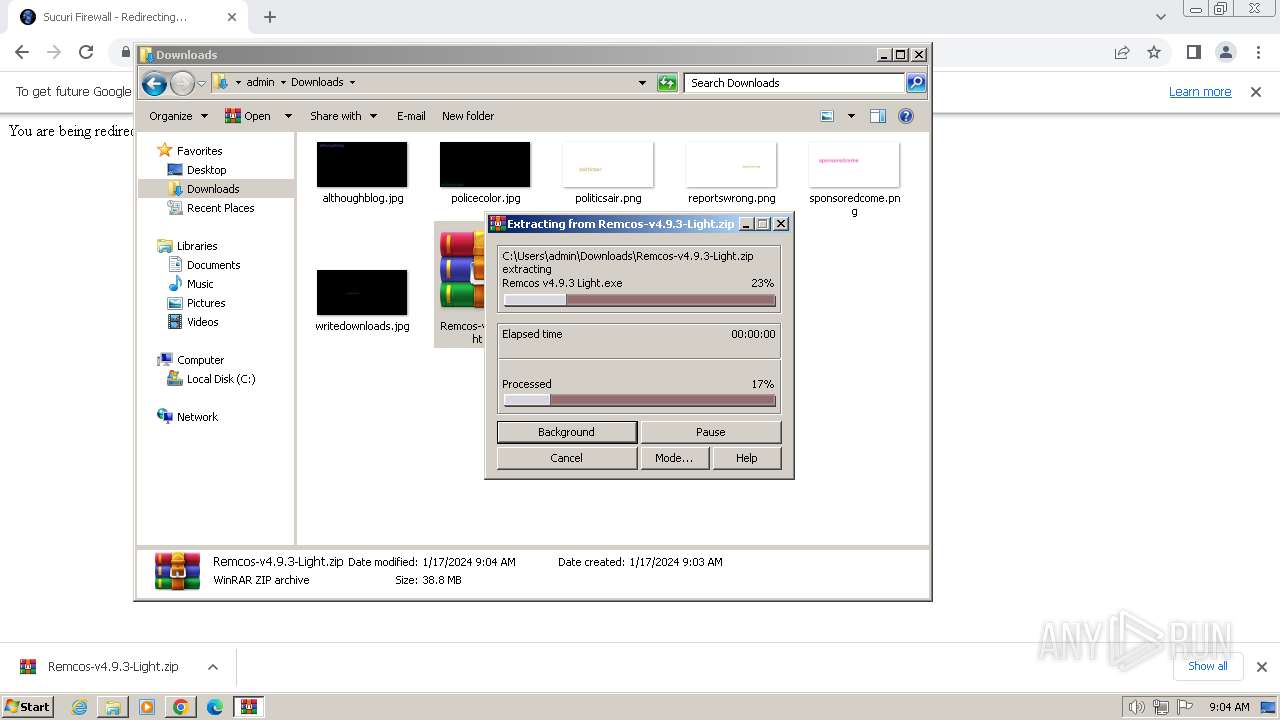Toggle the Chrome side panel icon
Image resolution: width=1280 pixels, height=720 pixels.
point(1193,52)
